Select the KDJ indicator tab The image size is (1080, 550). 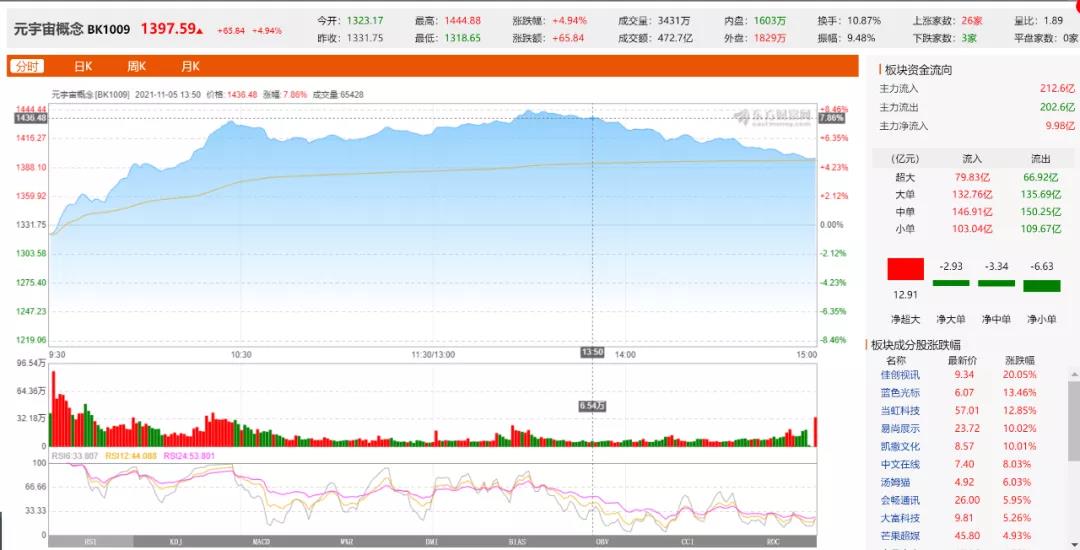coord(176,542)
